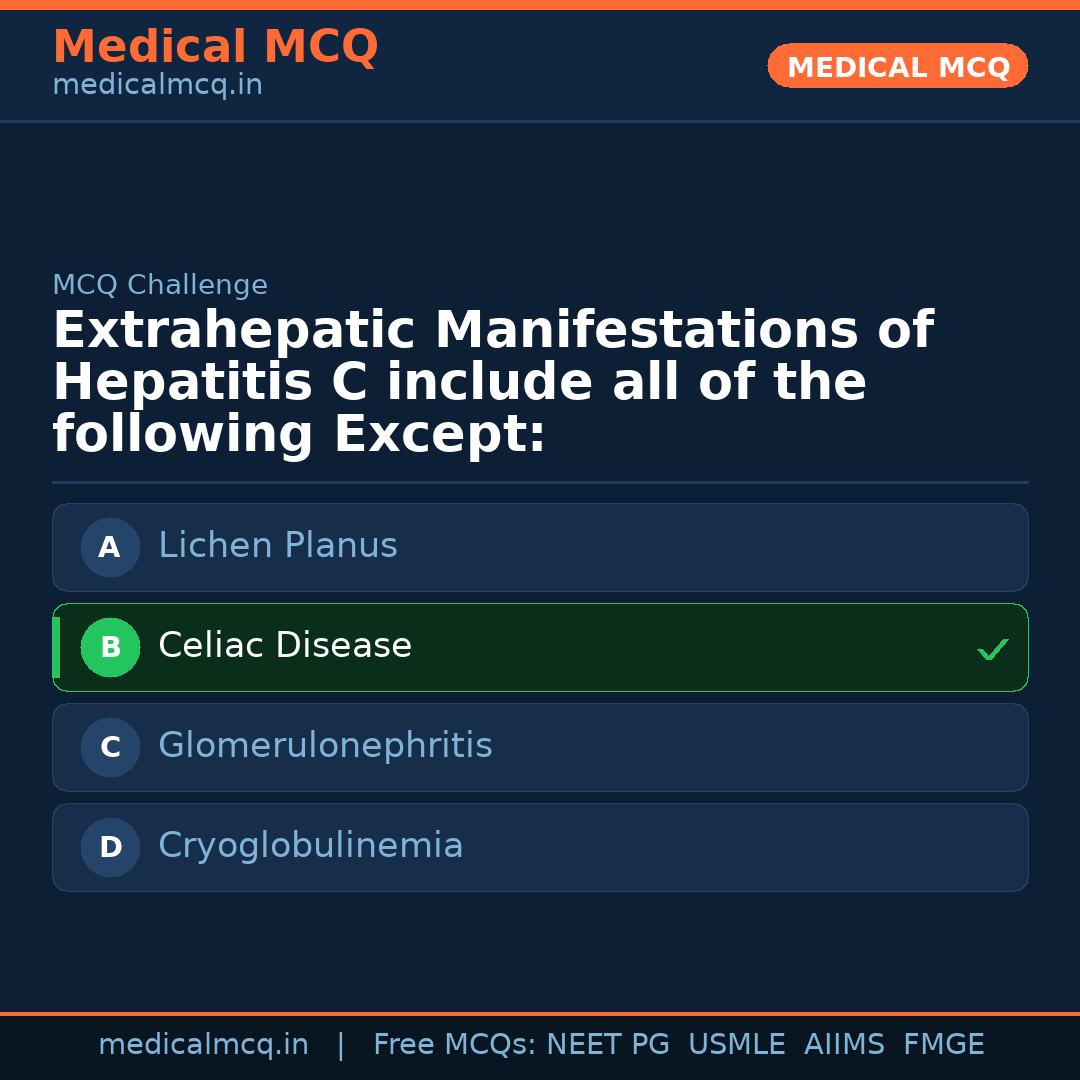
Task: Click the green letter B circle badge
Action: [110, 647]
